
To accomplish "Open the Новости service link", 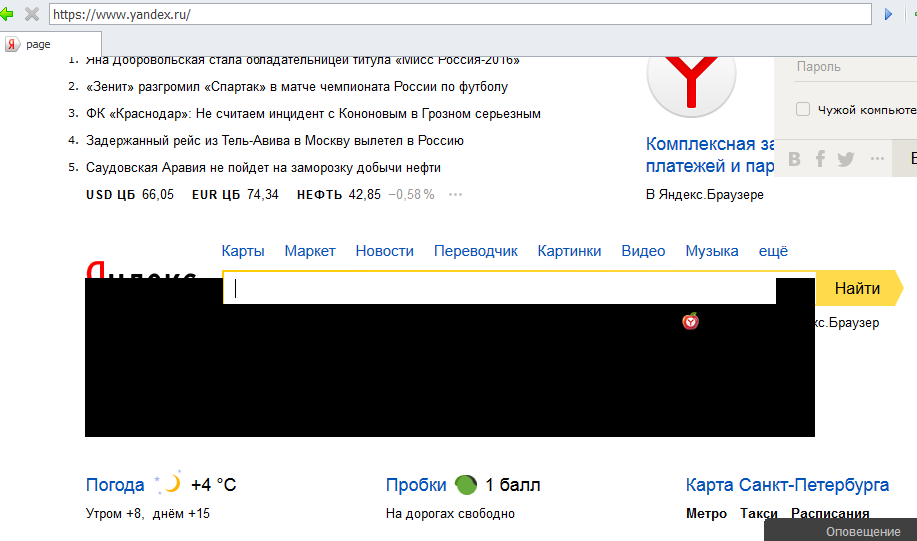I will click(x=384, y=251).
